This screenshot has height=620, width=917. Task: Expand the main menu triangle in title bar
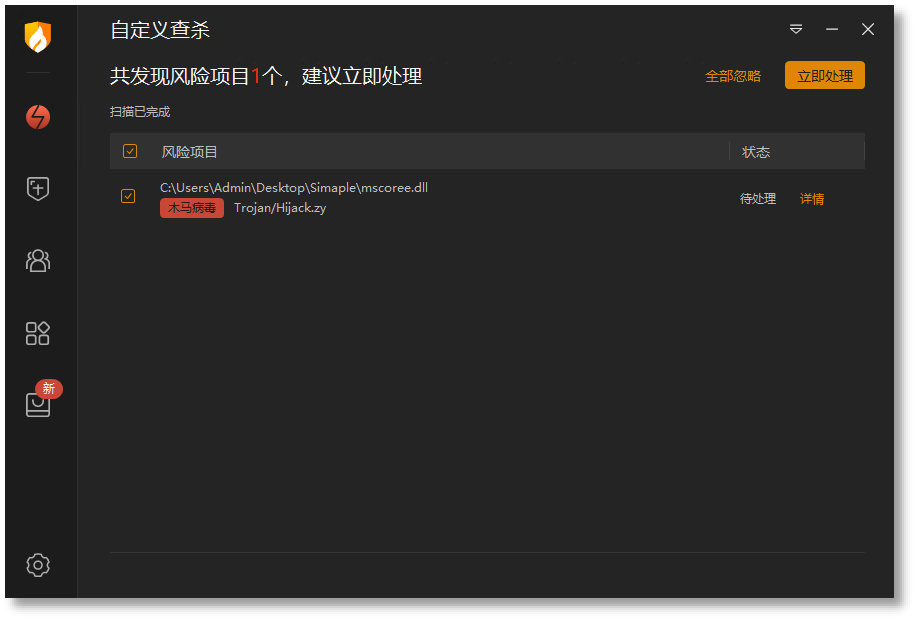click(796, 29)
